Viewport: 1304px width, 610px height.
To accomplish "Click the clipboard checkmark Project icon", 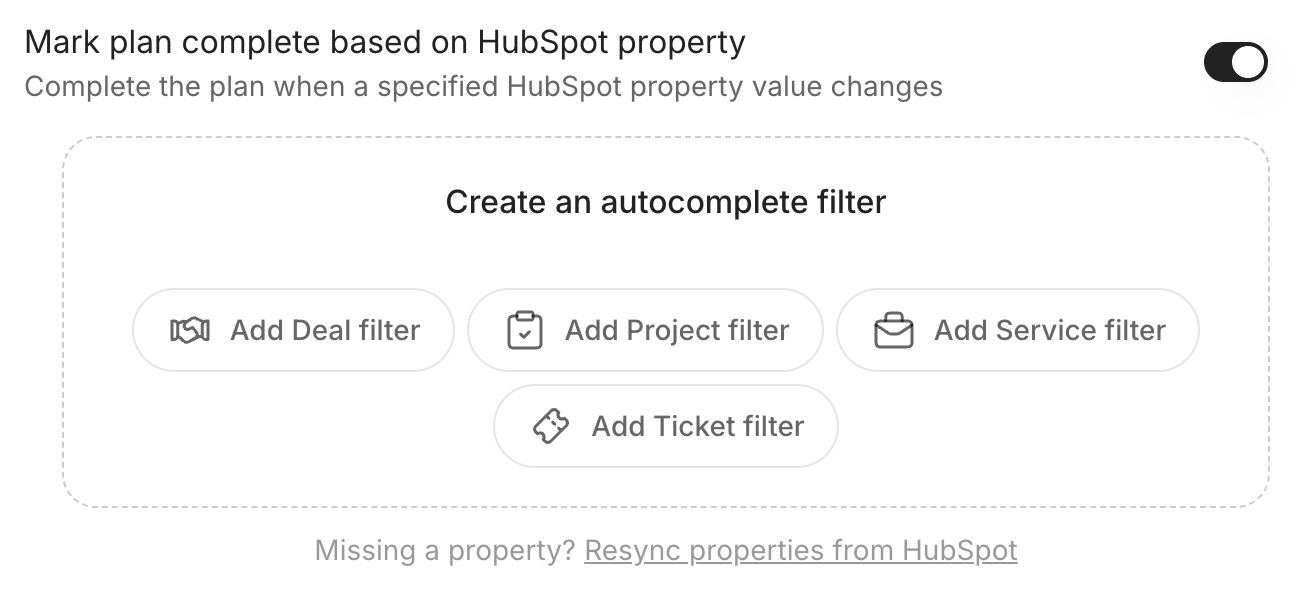I will (x=525, y=330).
